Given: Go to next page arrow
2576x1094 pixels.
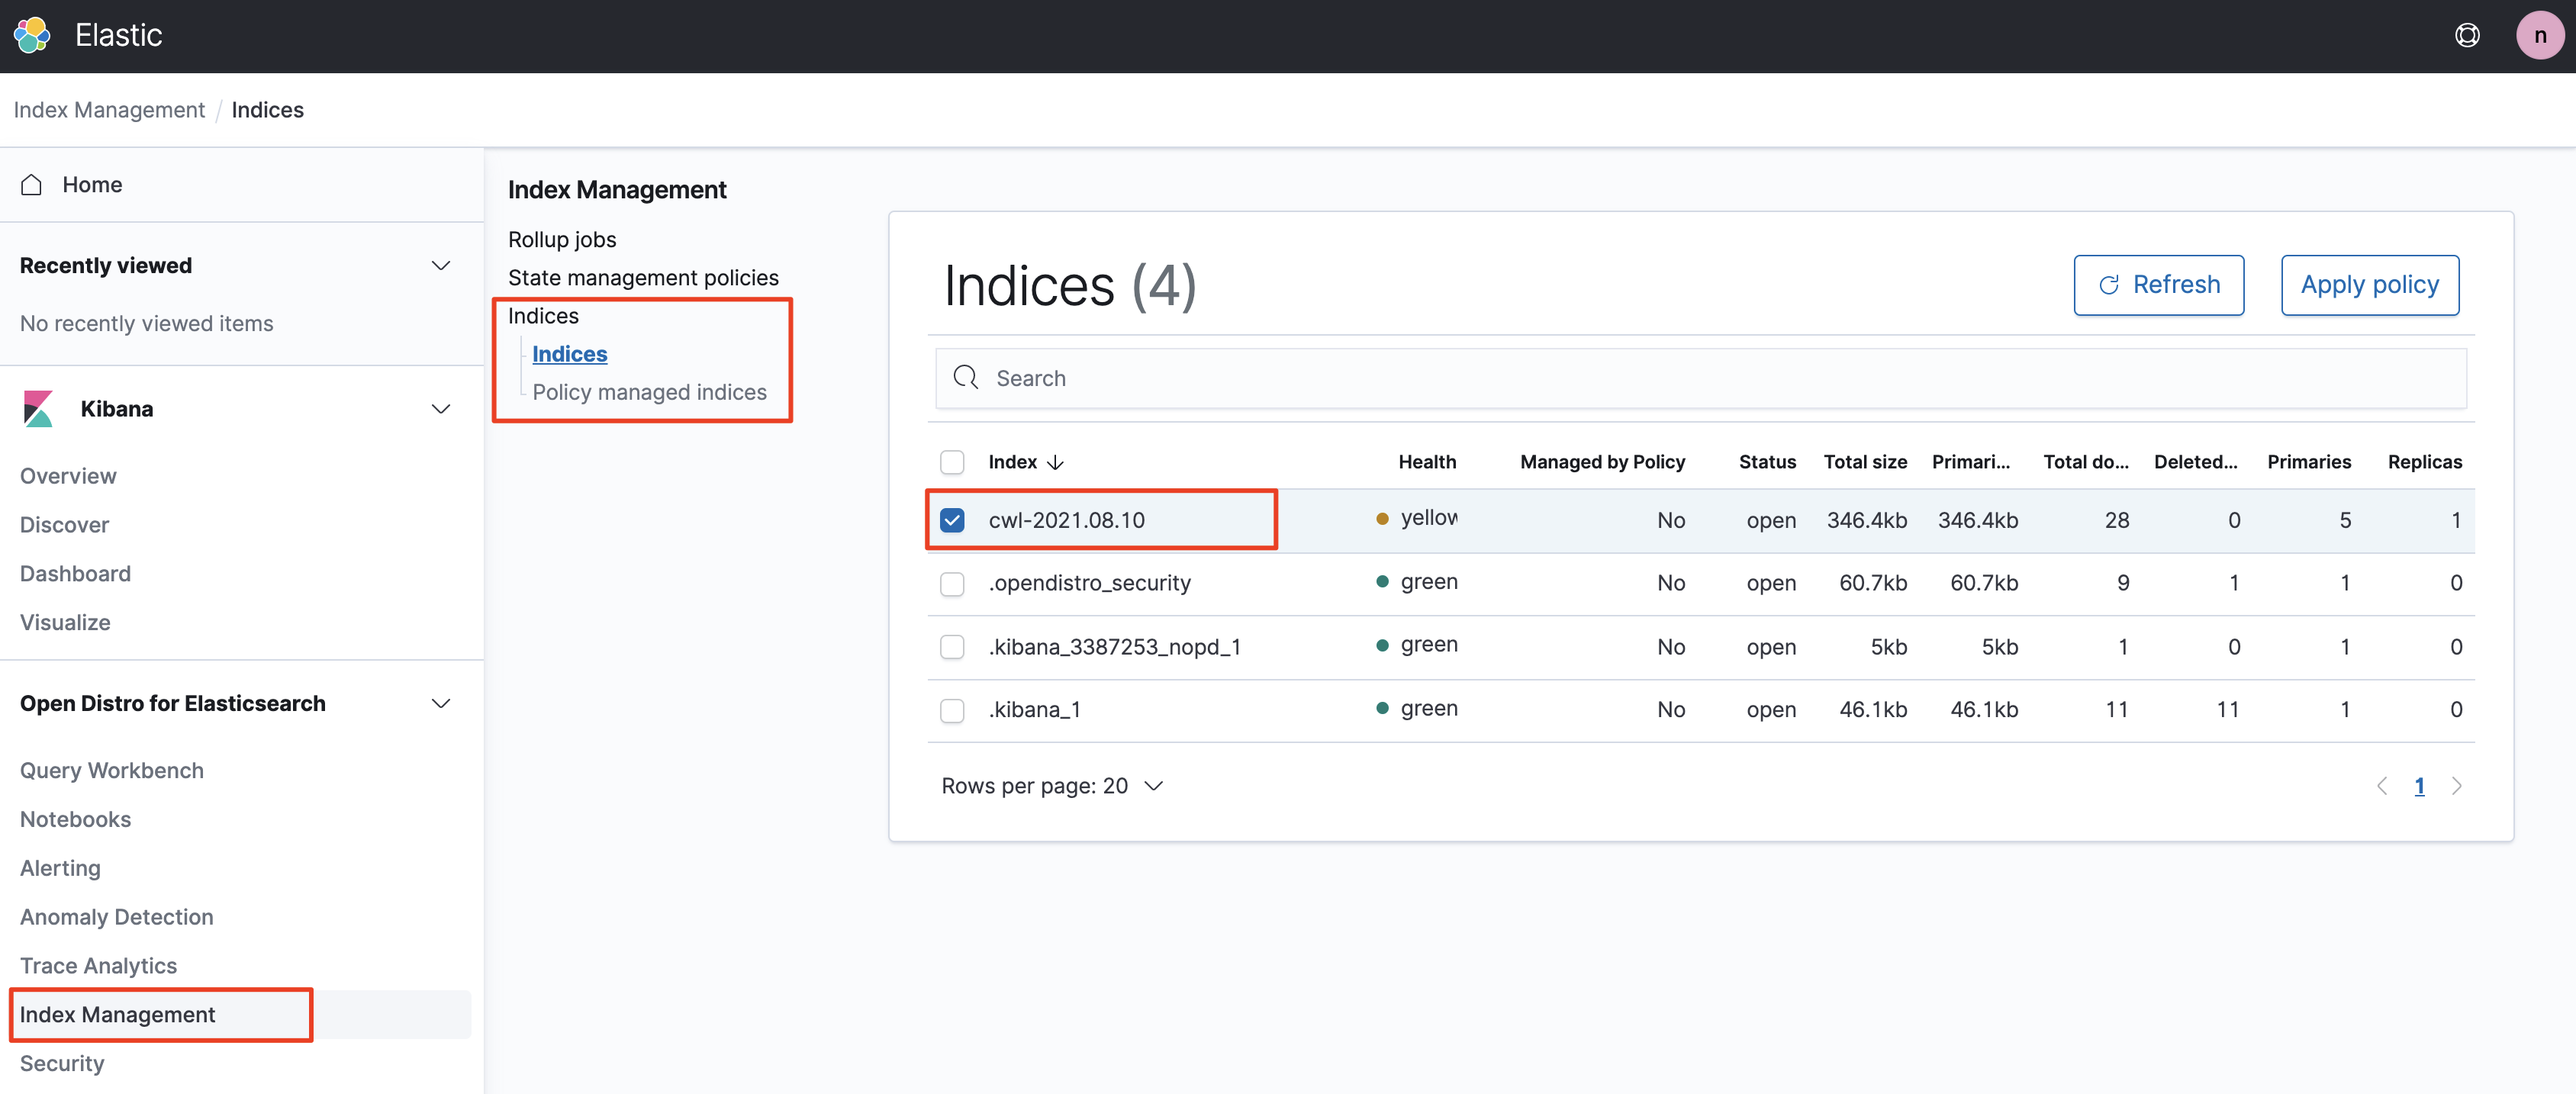Looking at the screenshot, I should tap(2456, 786).
